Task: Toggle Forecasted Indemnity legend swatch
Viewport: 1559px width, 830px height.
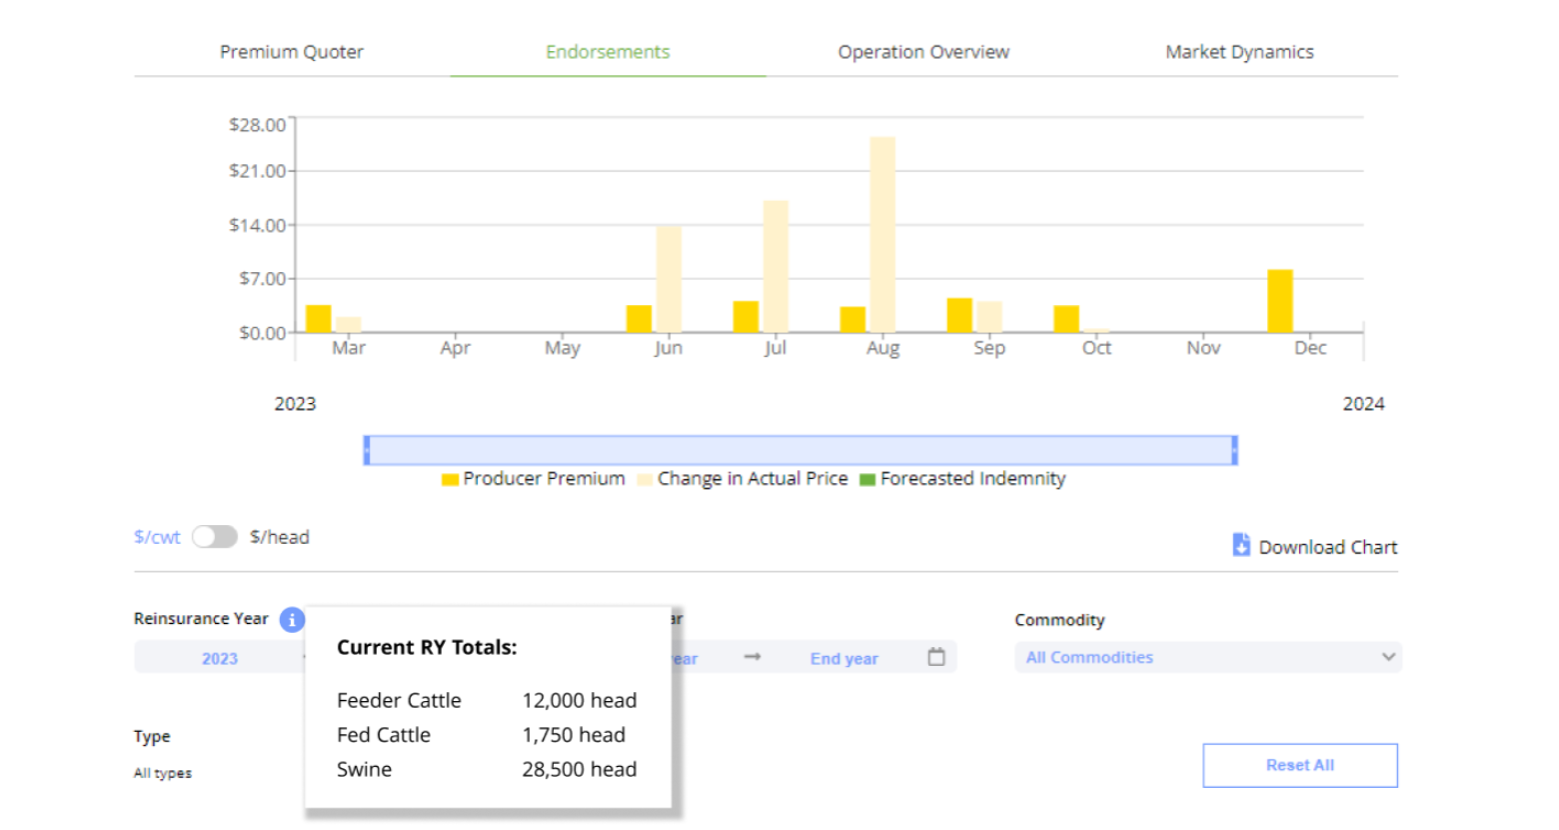Action: click(868, 479)
